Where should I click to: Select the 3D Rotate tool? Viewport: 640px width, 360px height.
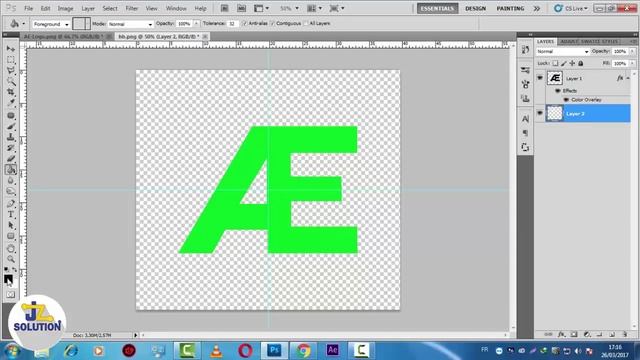(11, 249)
